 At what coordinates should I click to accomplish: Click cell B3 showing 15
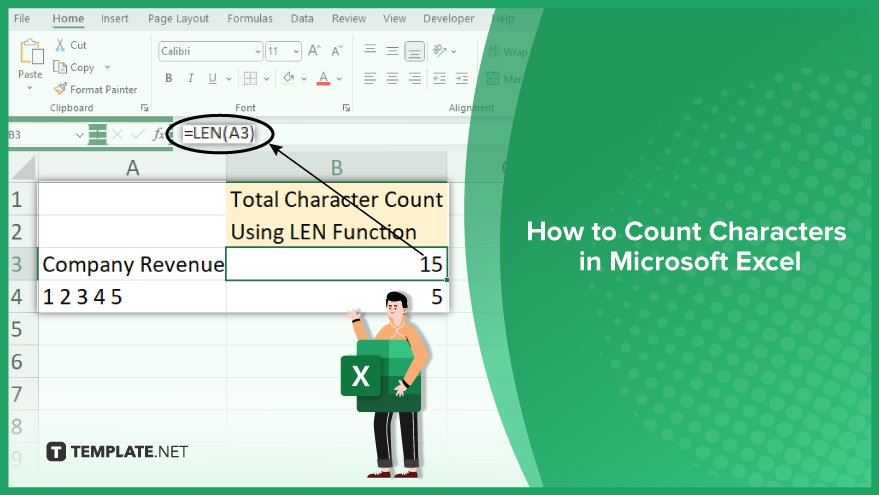tap(336, 264)
